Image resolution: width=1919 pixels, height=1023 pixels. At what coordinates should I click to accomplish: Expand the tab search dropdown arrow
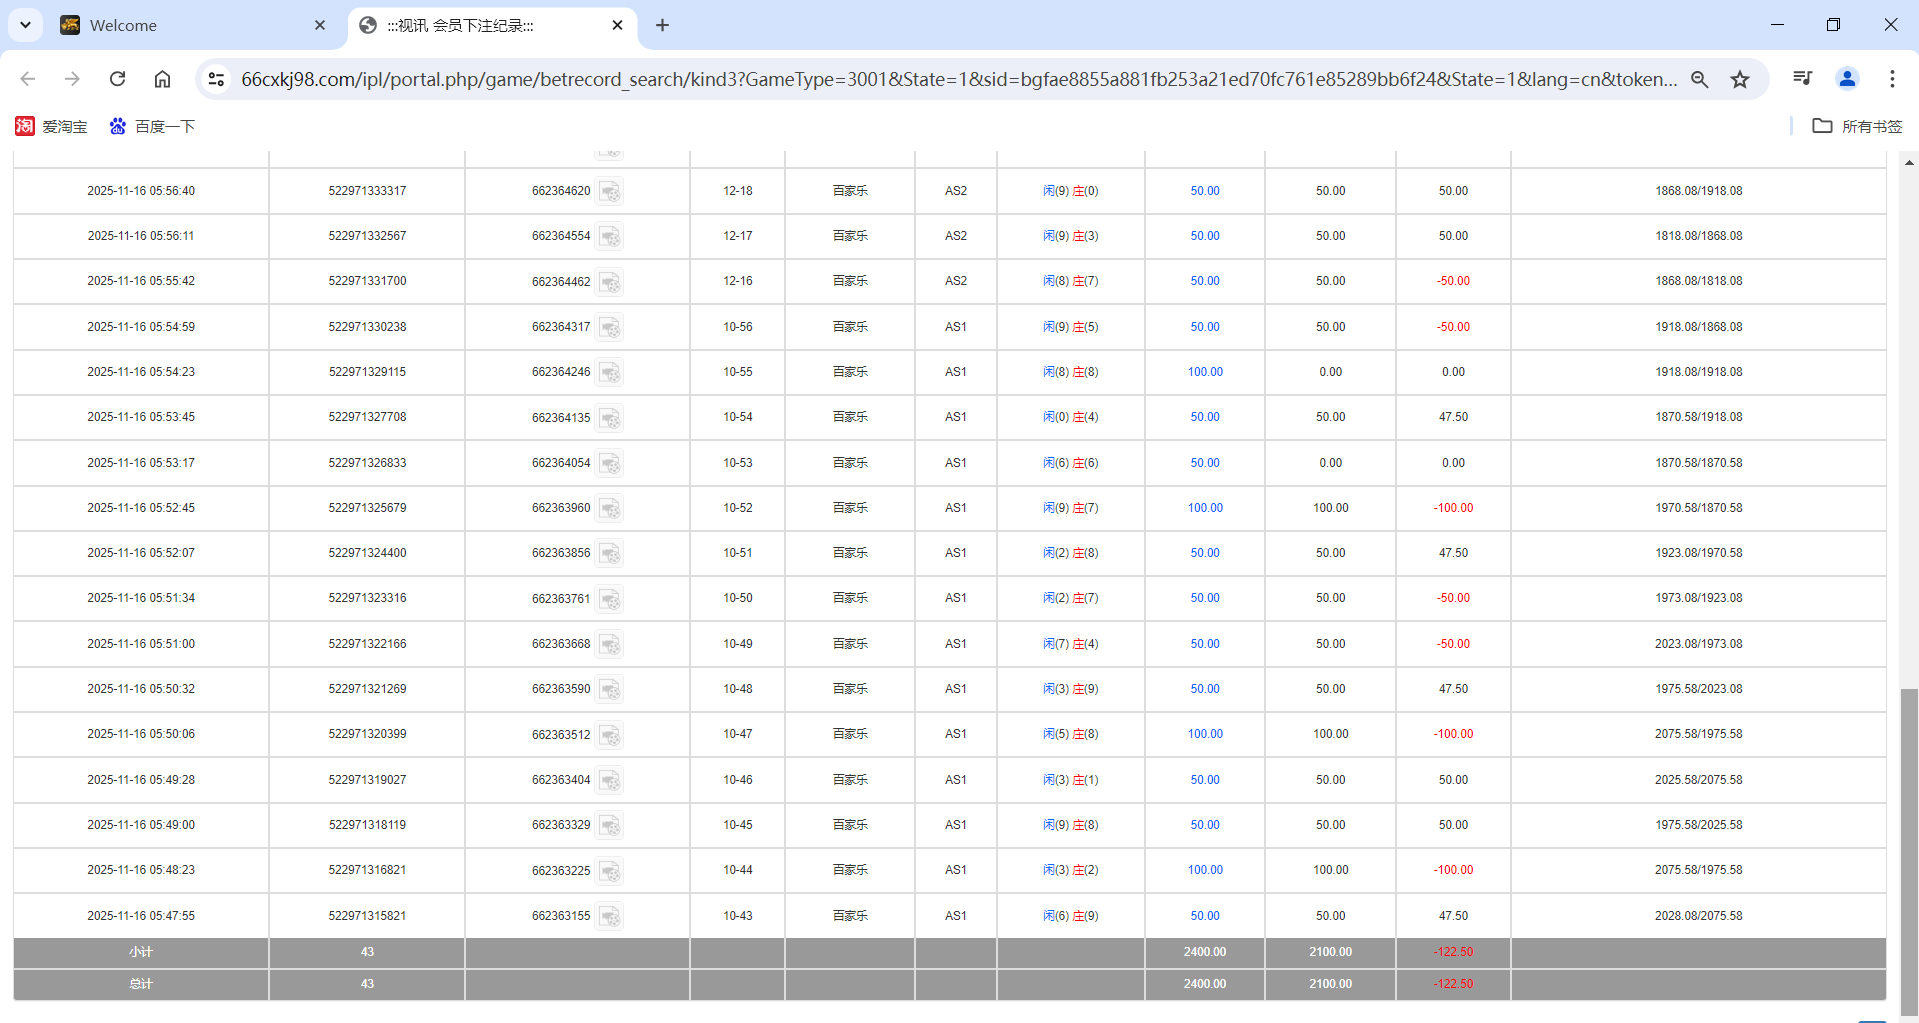pyautogui.click(x=25, y=25)
